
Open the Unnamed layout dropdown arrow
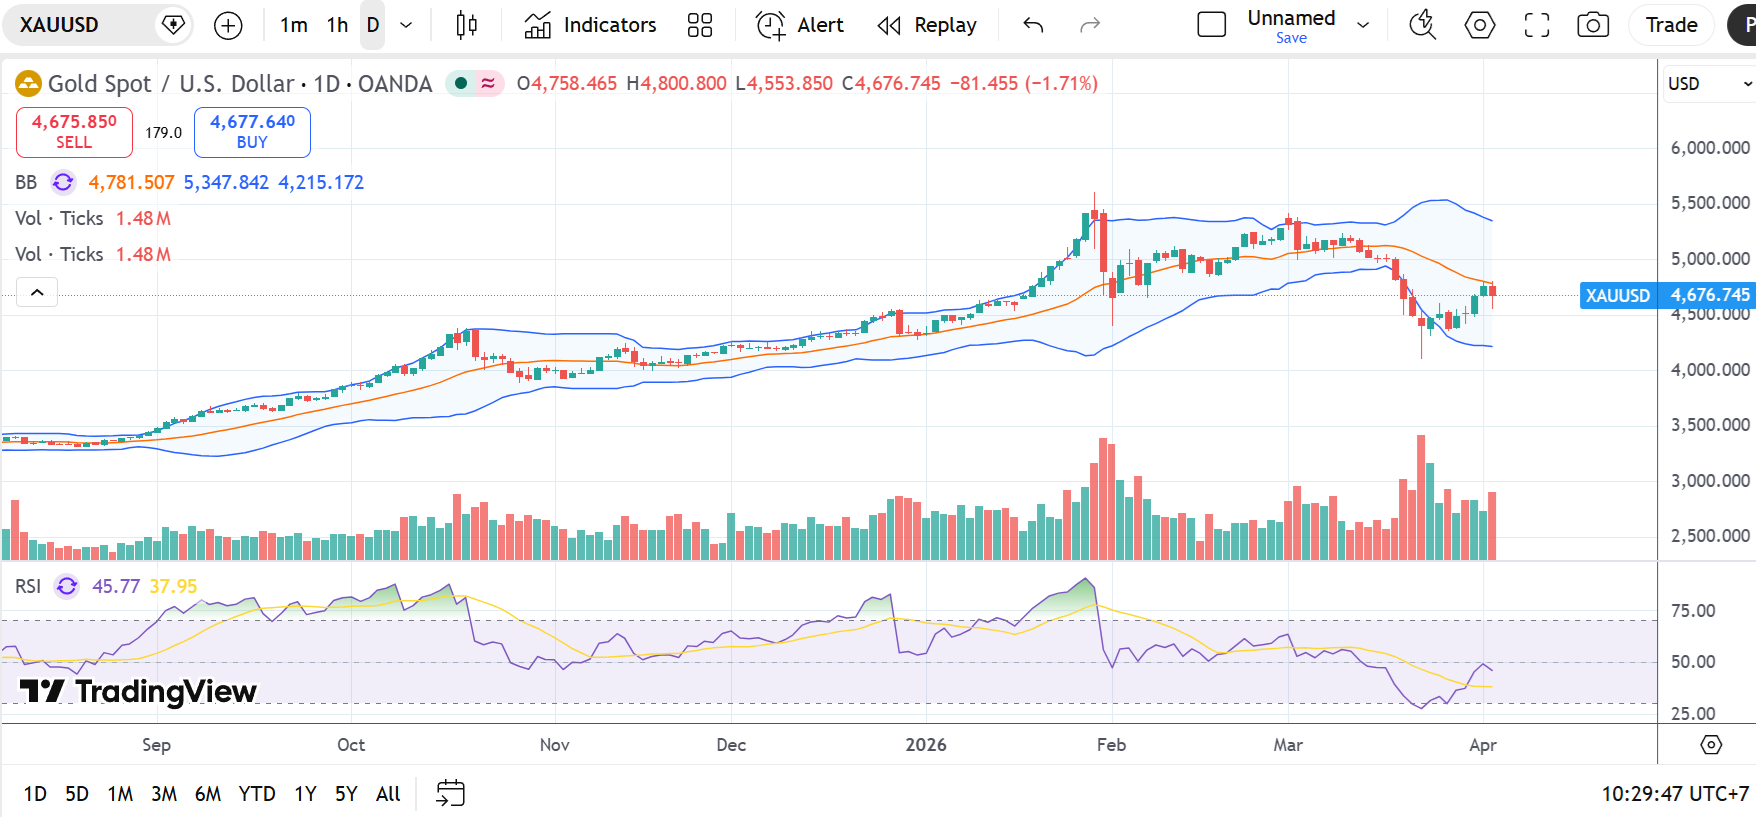pyautogui.click(x=1363, y=26)
